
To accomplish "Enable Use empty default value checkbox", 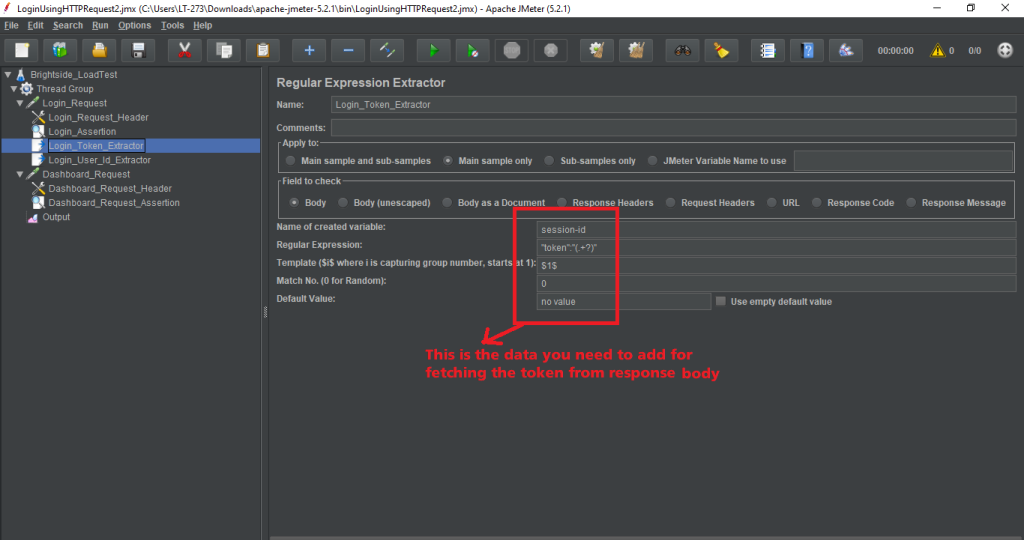I will (x=721, y=301).
